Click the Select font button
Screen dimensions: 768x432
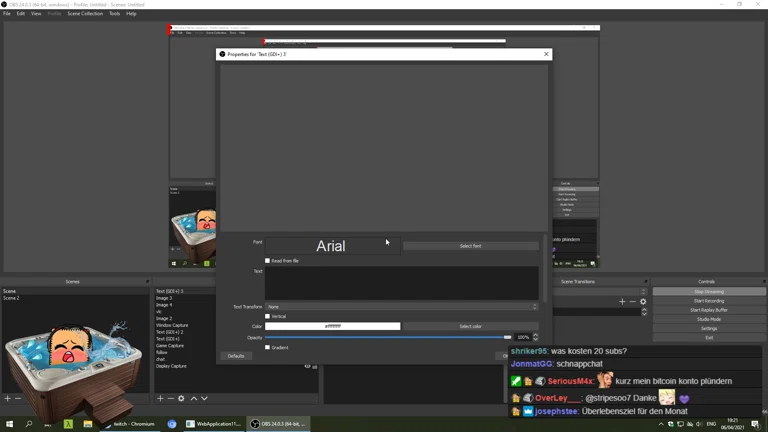coord(470,246)
